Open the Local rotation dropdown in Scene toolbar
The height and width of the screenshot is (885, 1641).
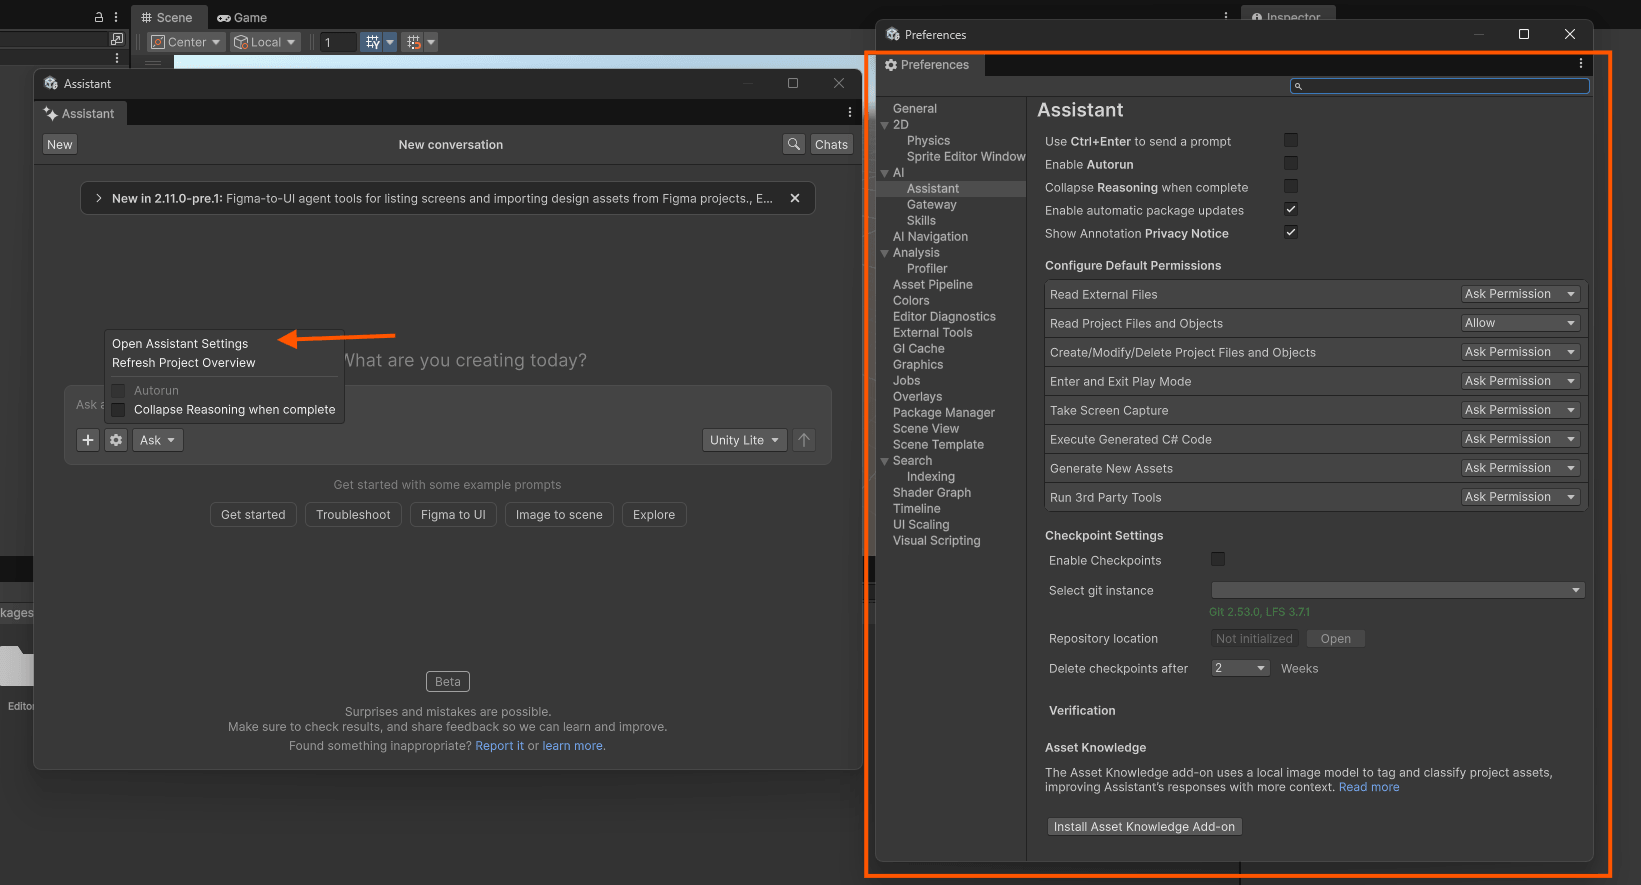[265, 42]
